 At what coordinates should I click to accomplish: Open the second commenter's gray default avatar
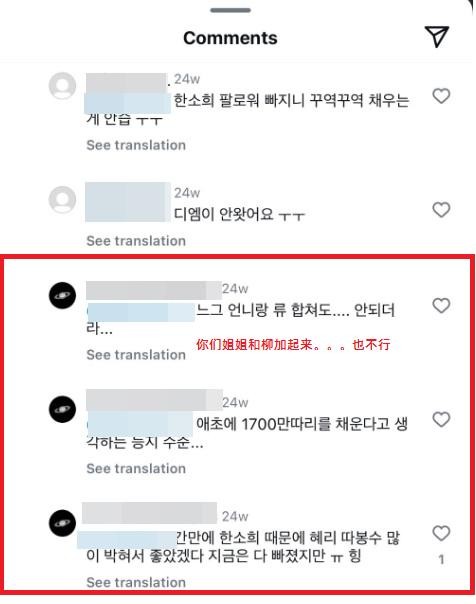62,200
